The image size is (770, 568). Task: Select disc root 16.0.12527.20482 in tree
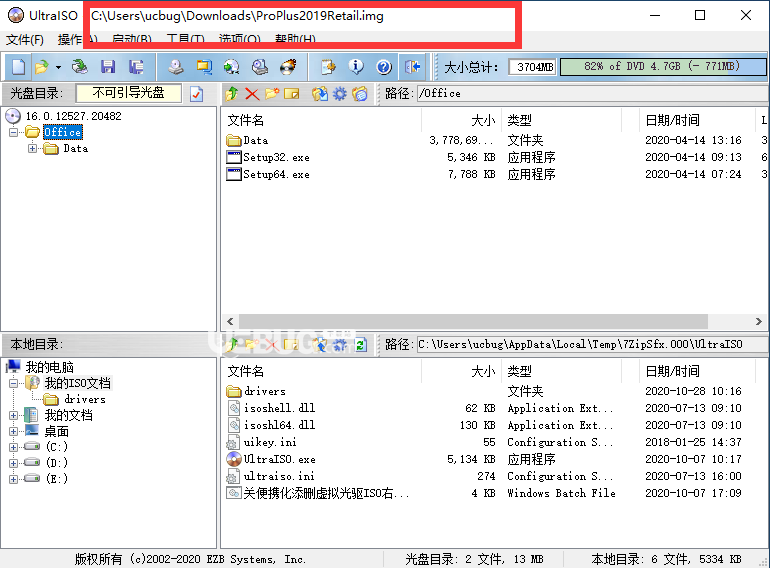tap(73, 116)
